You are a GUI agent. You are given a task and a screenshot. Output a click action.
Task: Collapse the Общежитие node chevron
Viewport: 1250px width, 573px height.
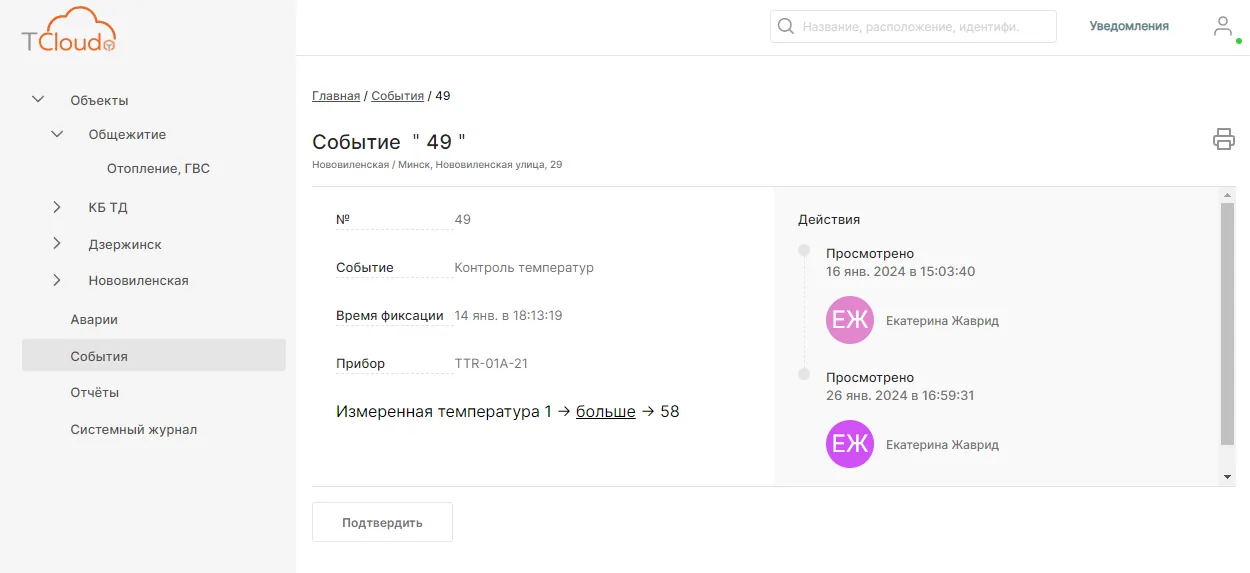click(57, 134)
